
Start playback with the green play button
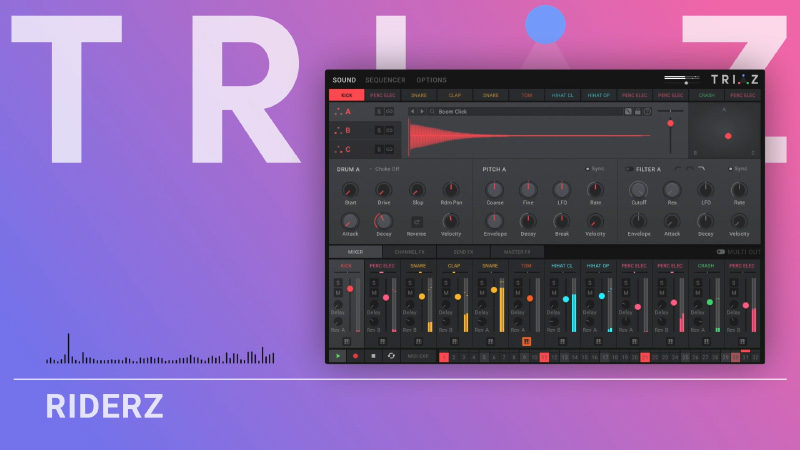338,356
